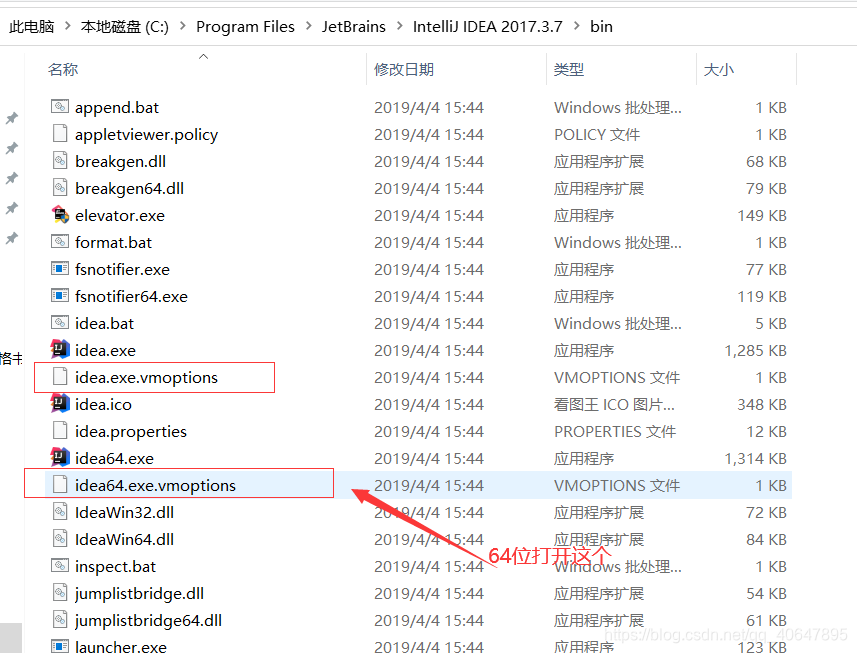Navigate to Program Files breadcrumb
The width and height of the screenshot is (857, 653).
coord(245,26)
